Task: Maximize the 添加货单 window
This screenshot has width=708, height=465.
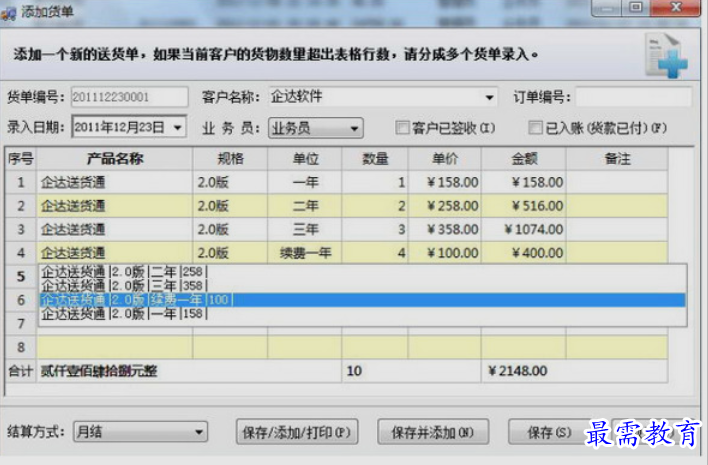Action: point(635,7)
